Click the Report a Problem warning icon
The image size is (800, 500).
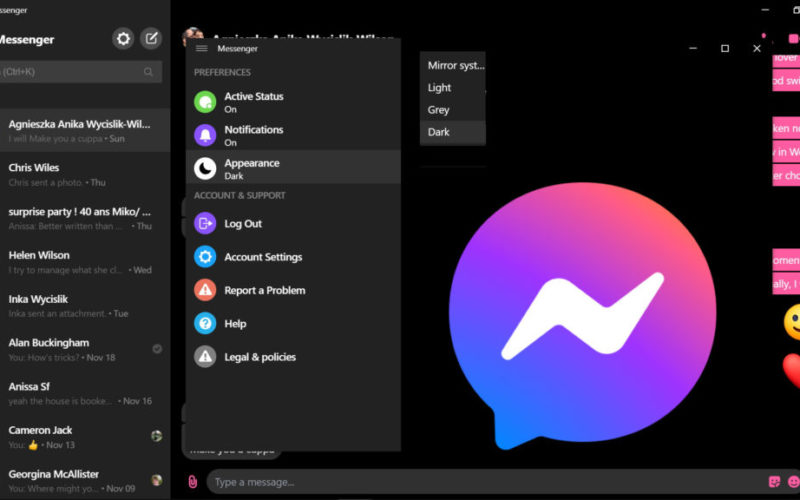point(205,290)
